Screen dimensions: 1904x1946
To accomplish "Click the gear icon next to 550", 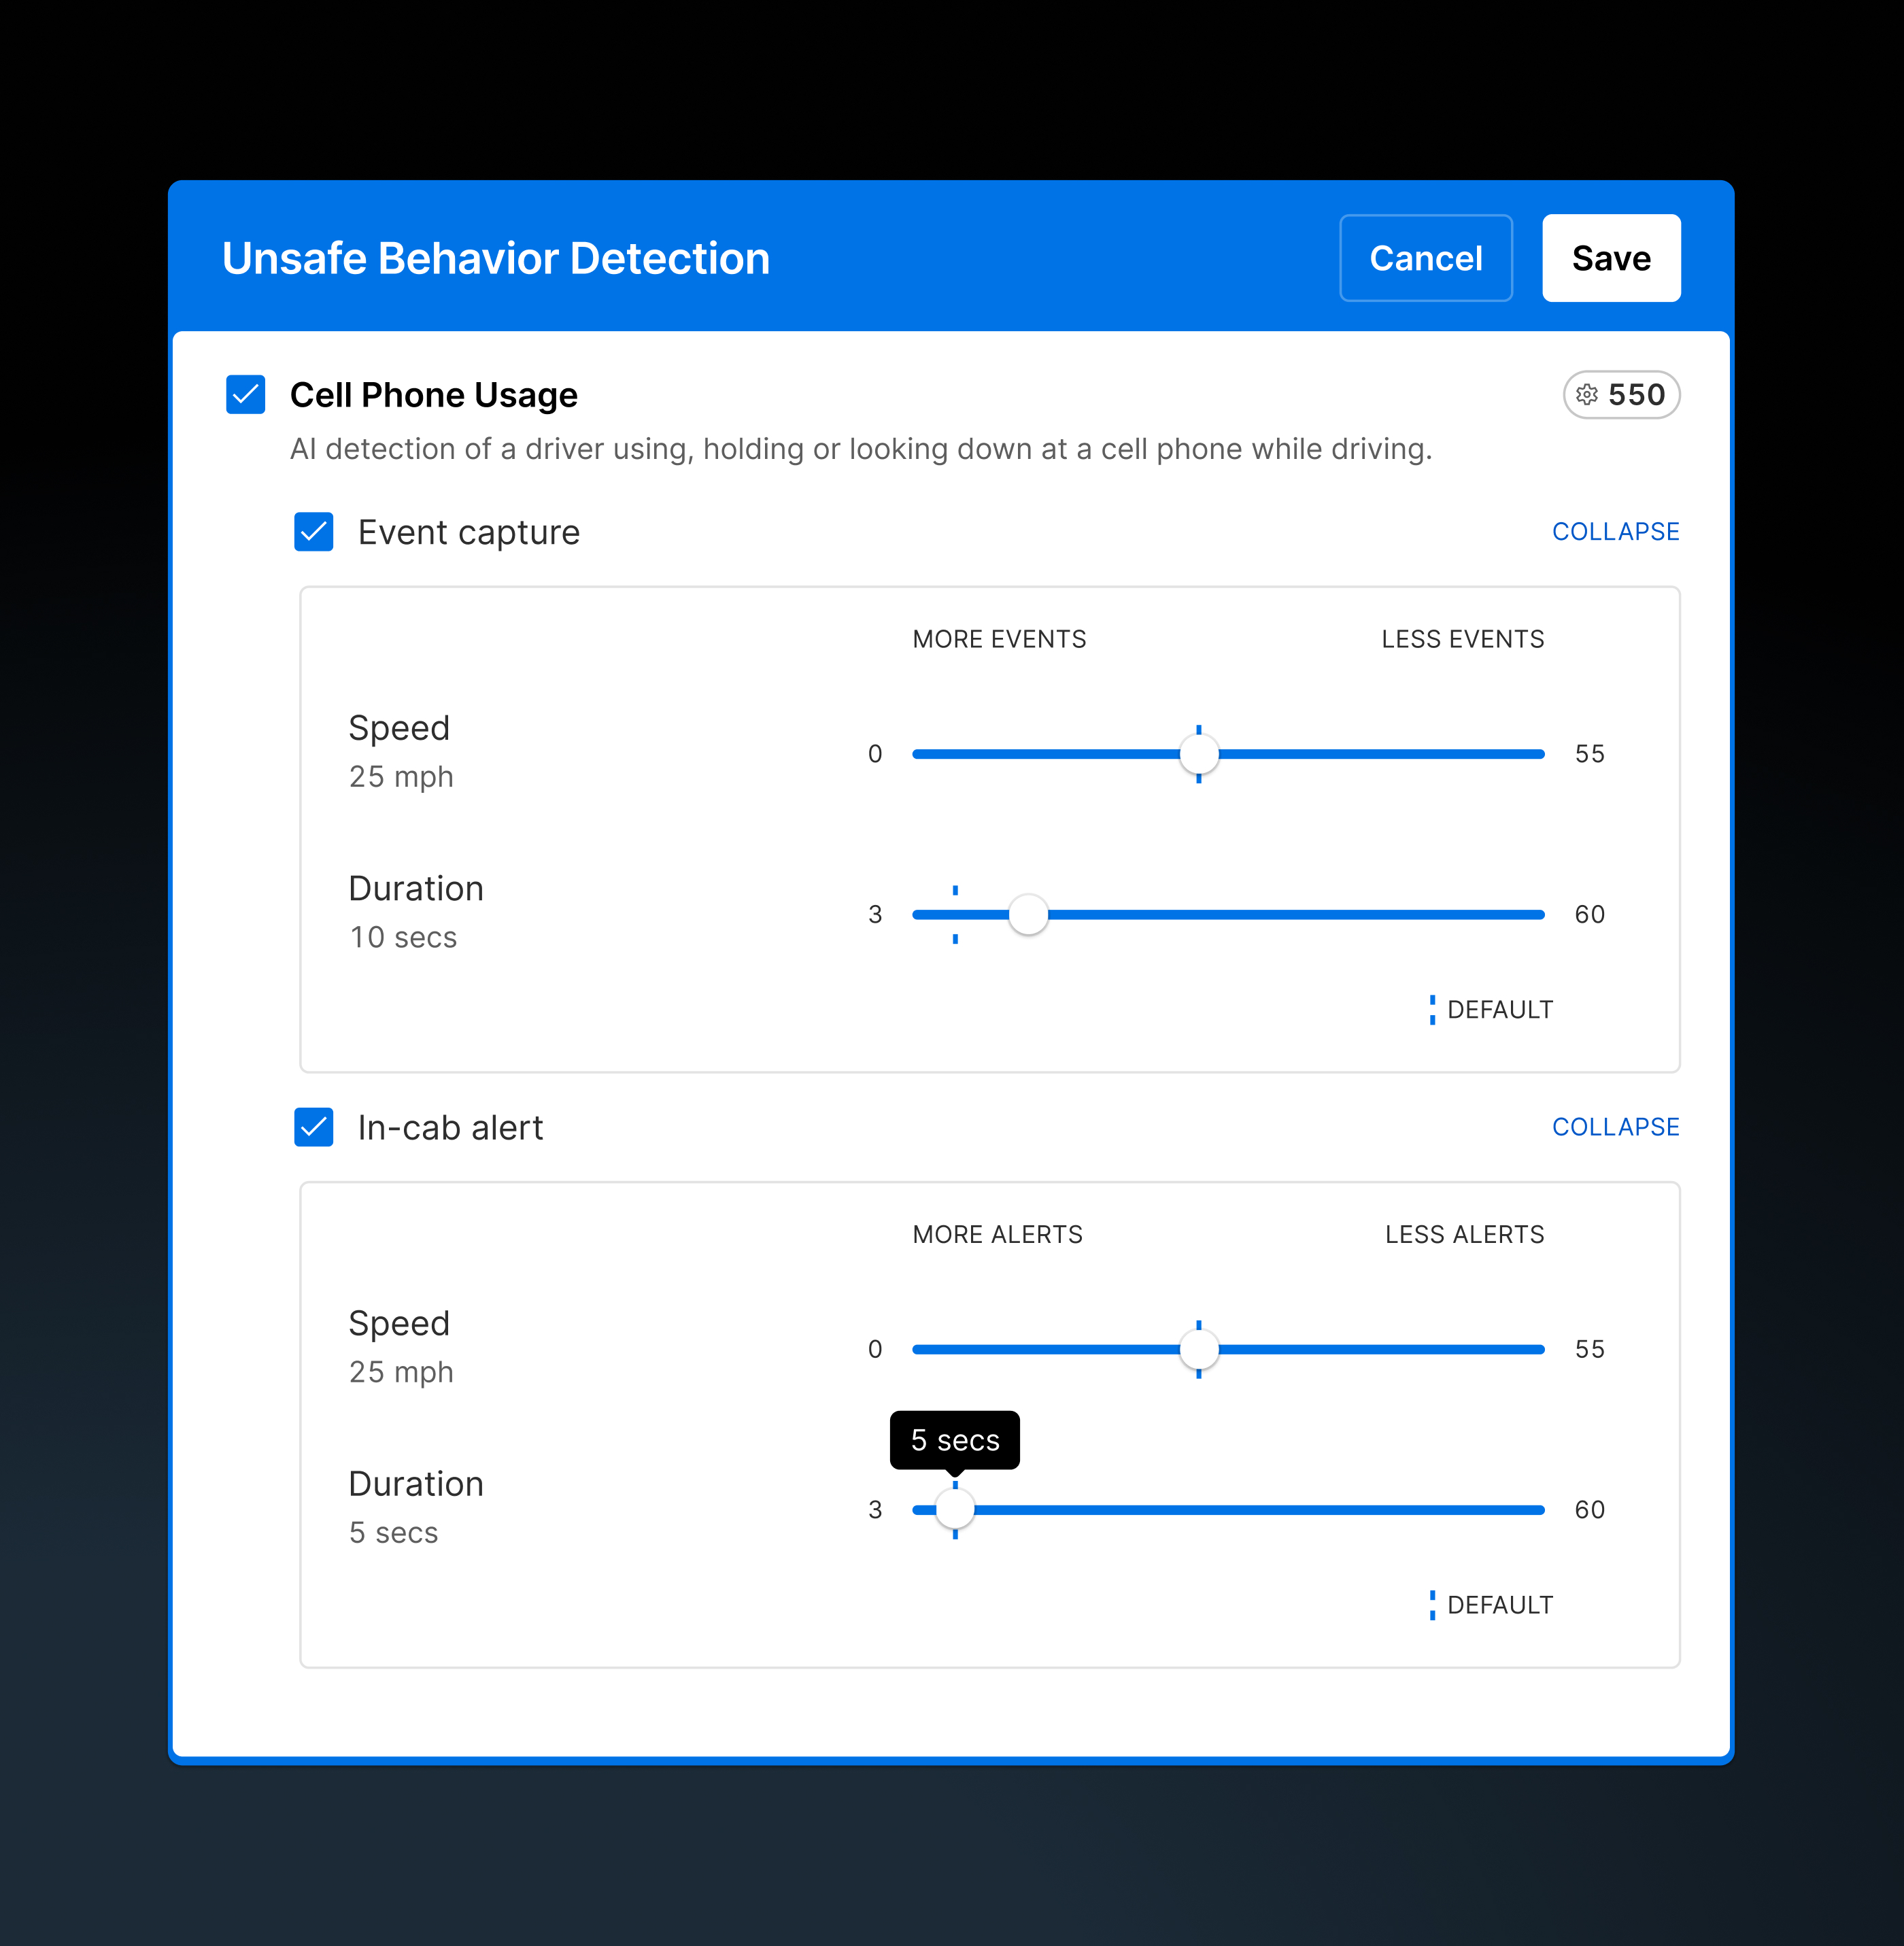I will [1586, 395].
